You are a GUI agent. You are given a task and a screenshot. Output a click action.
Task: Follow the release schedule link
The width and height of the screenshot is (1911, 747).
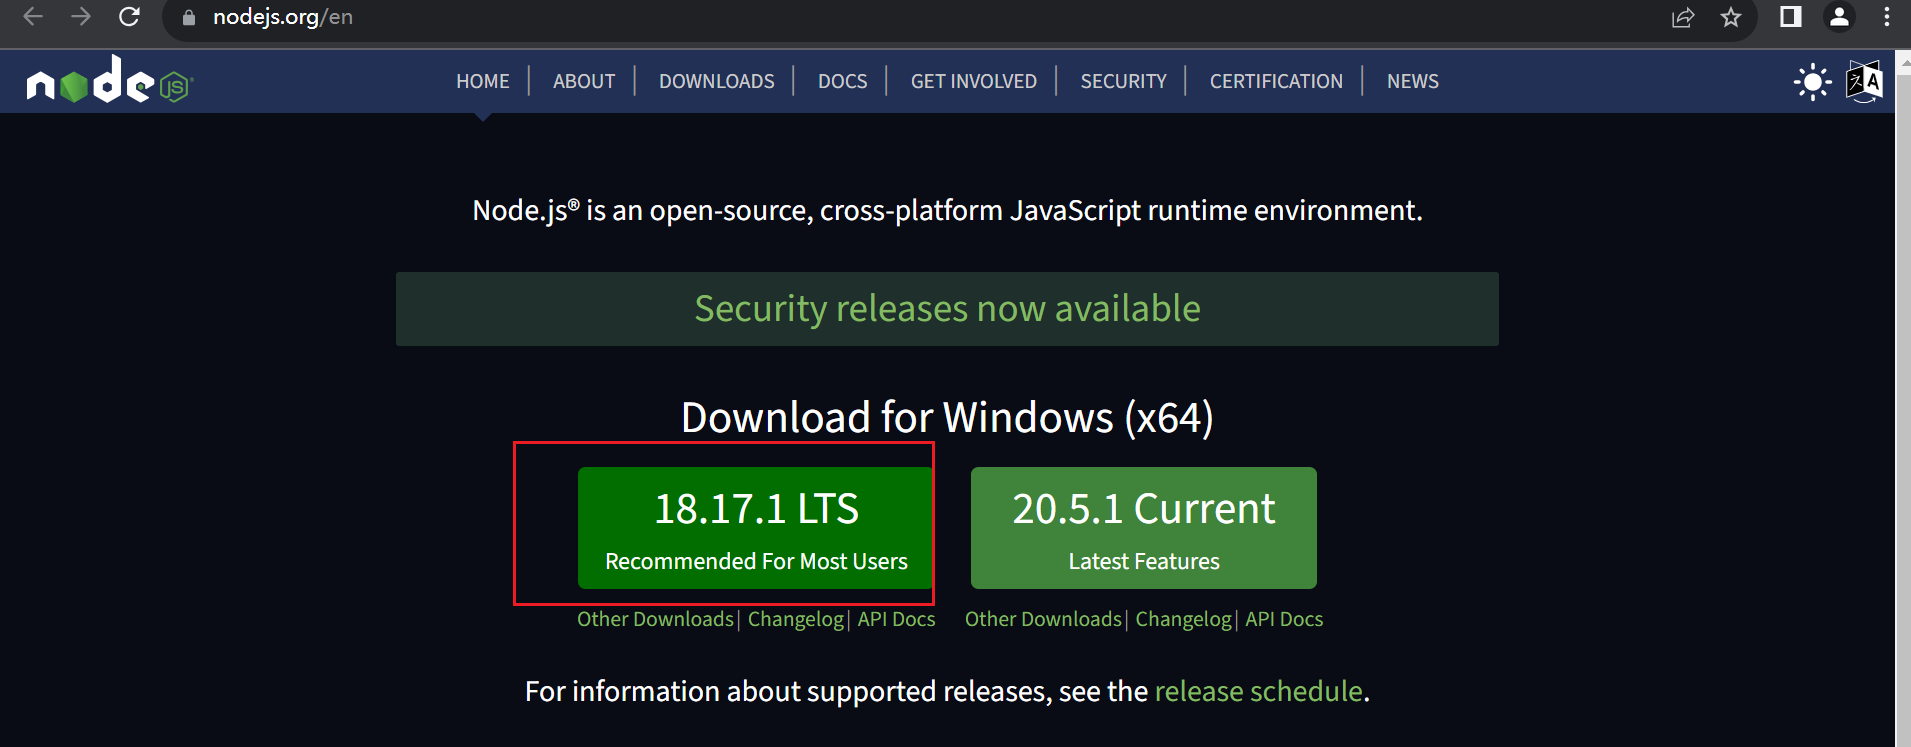(x=1258, y=691)
